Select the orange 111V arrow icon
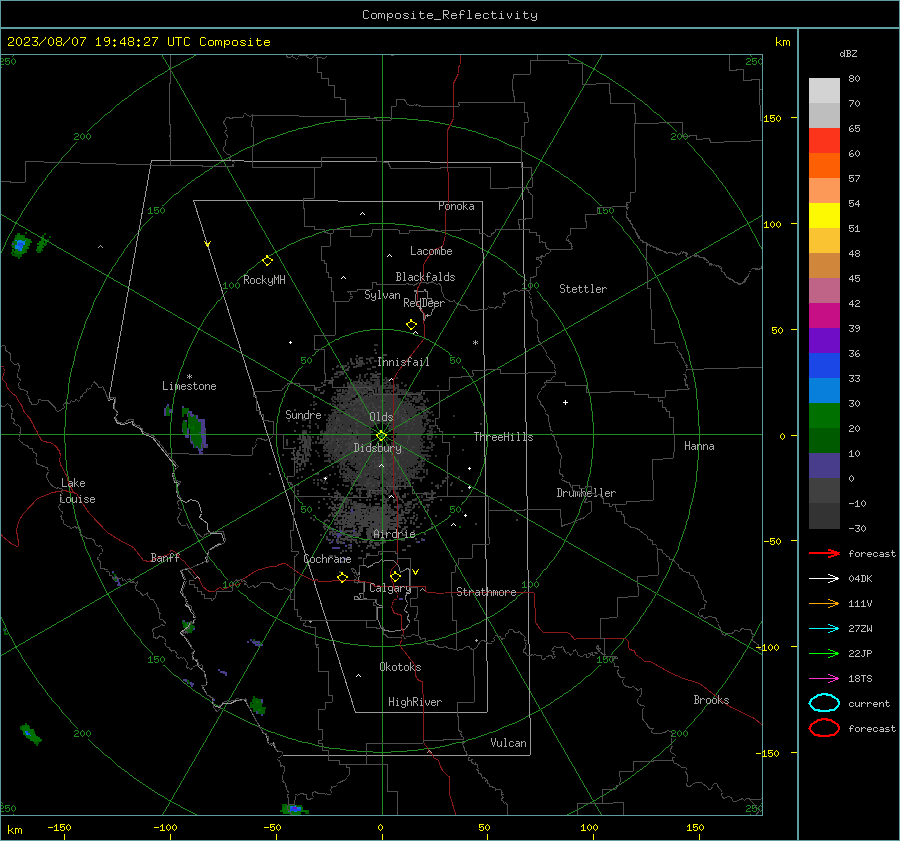Screen dimensions: 900x841 click(824, 603)
